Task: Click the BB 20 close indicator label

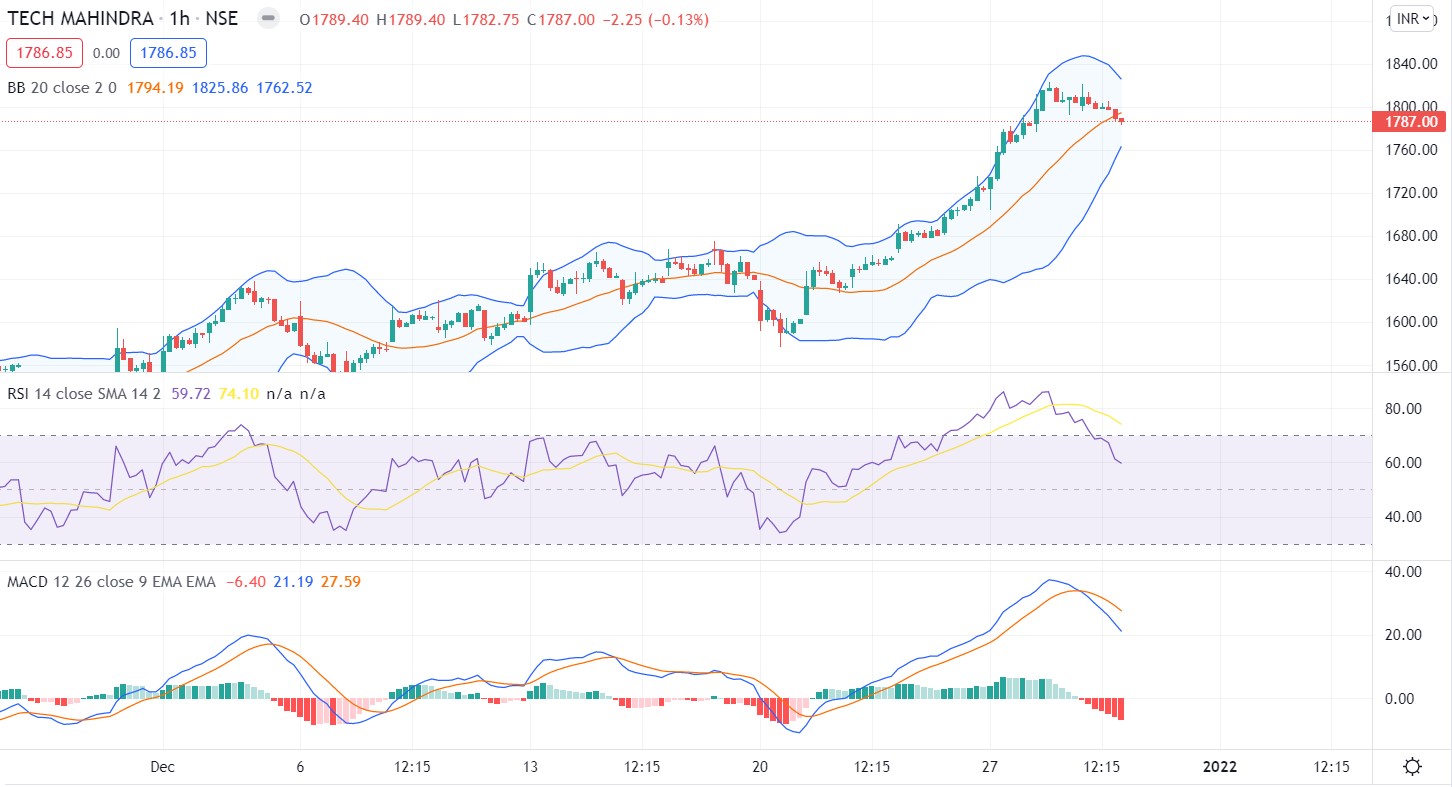Action: 62,88
